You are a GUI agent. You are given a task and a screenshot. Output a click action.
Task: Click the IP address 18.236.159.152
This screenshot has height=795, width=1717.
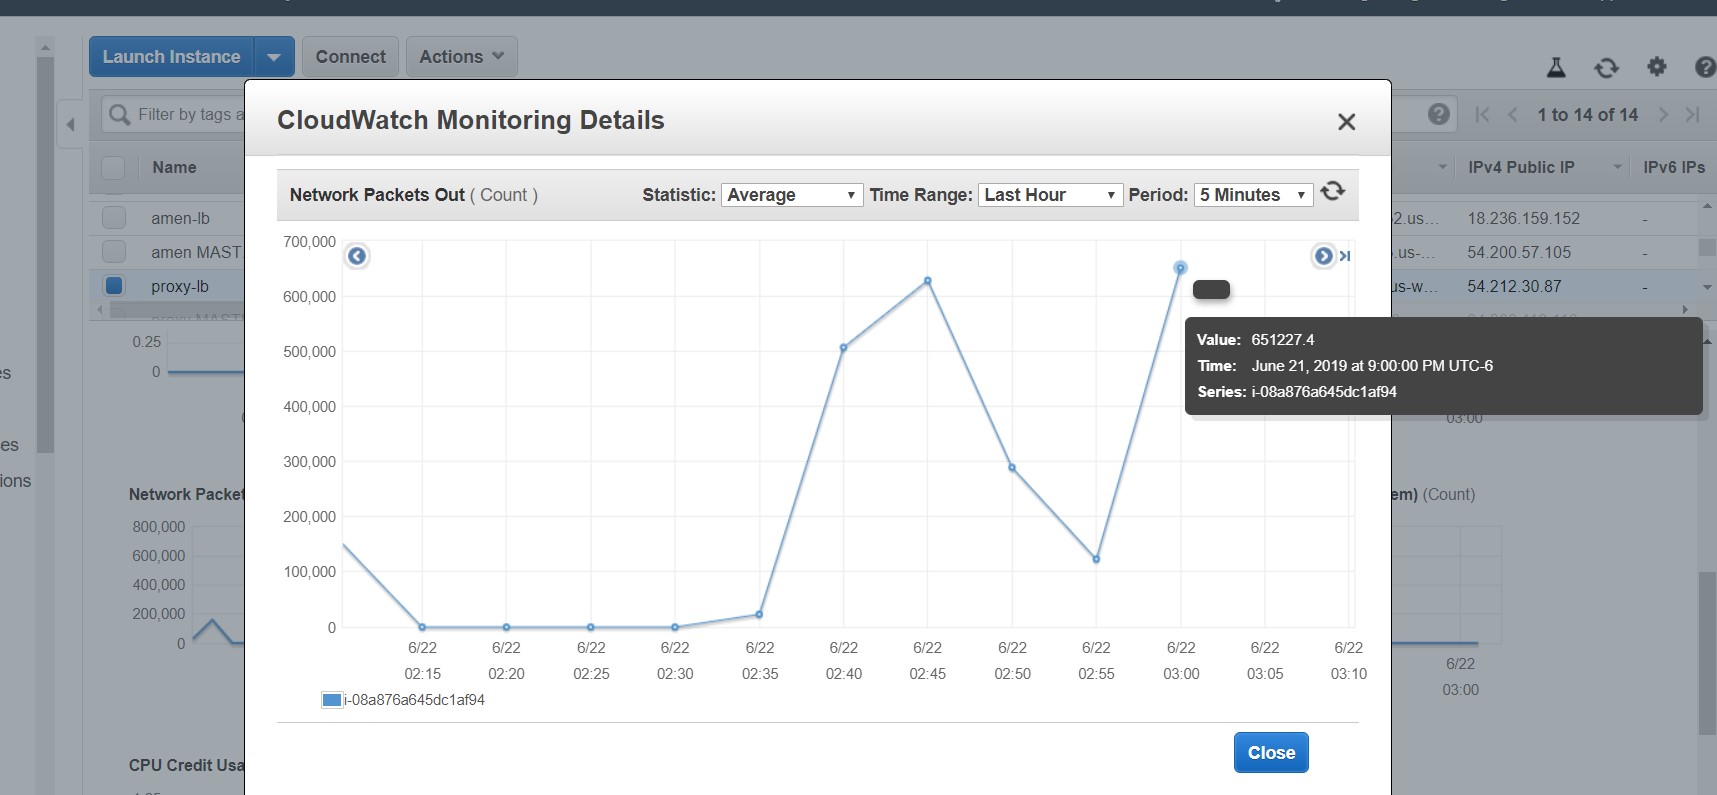coord(1523,218)
